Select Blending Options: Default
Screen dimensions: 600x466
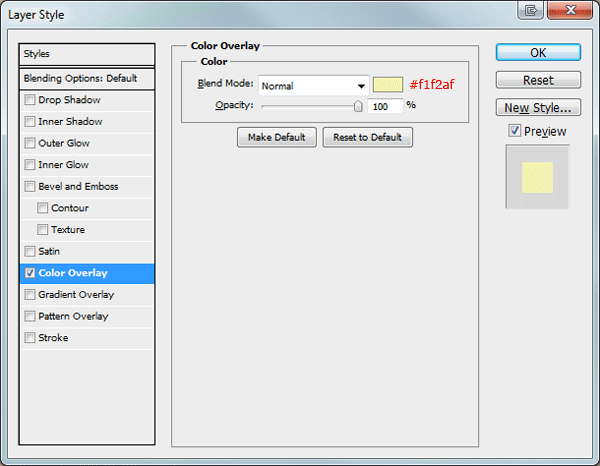coord(87,78)
